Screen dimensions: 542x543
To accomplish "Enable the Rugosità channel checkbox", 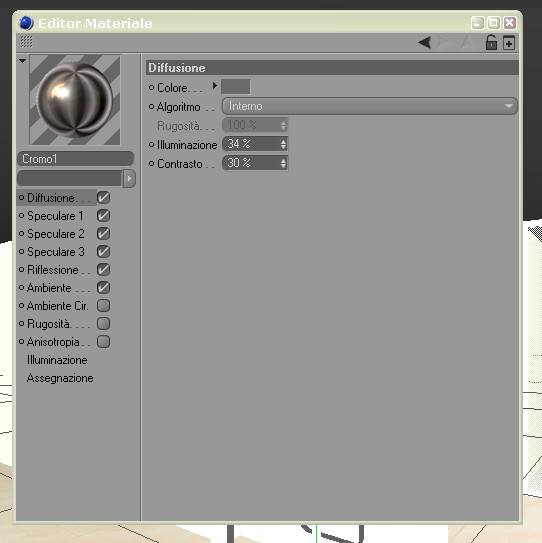I will (x=103, y=323).
